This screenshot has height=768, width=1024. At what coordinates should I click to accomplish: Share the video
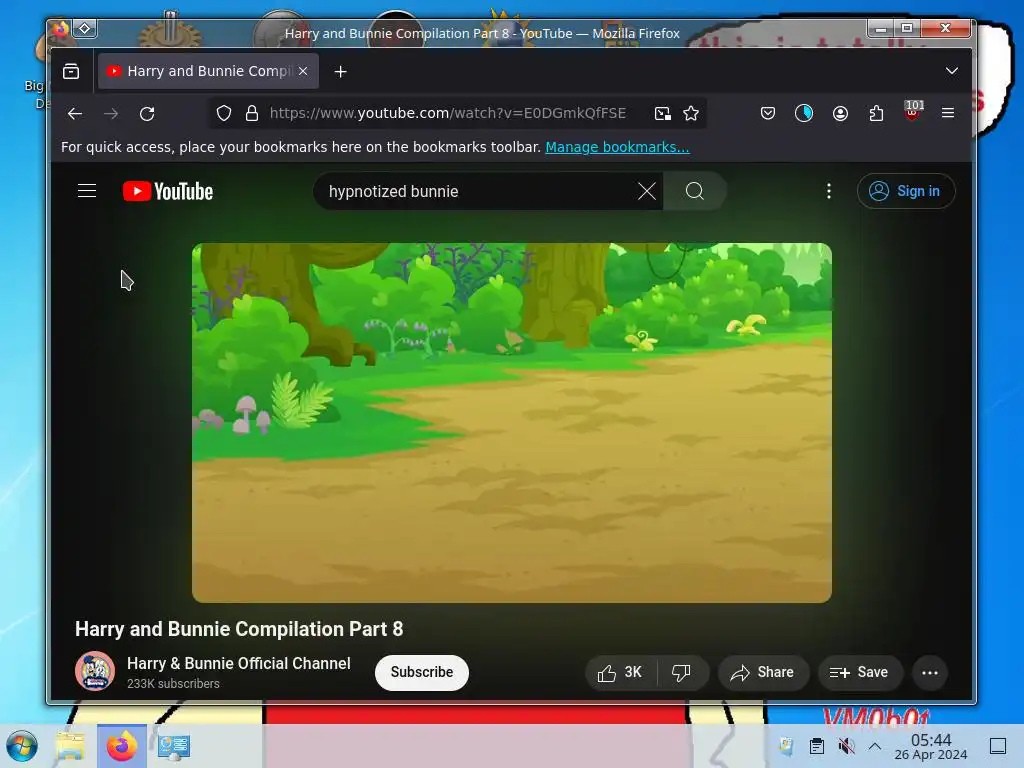click(x=763, y=673)
